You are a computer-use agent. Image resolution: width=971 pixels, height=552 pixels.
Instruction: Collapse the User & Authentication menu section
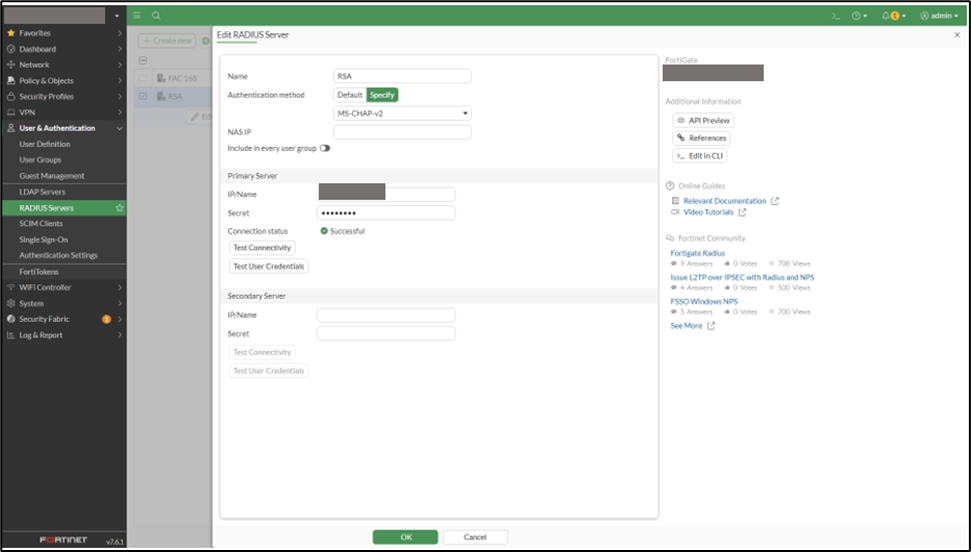[x=120, y=128]
